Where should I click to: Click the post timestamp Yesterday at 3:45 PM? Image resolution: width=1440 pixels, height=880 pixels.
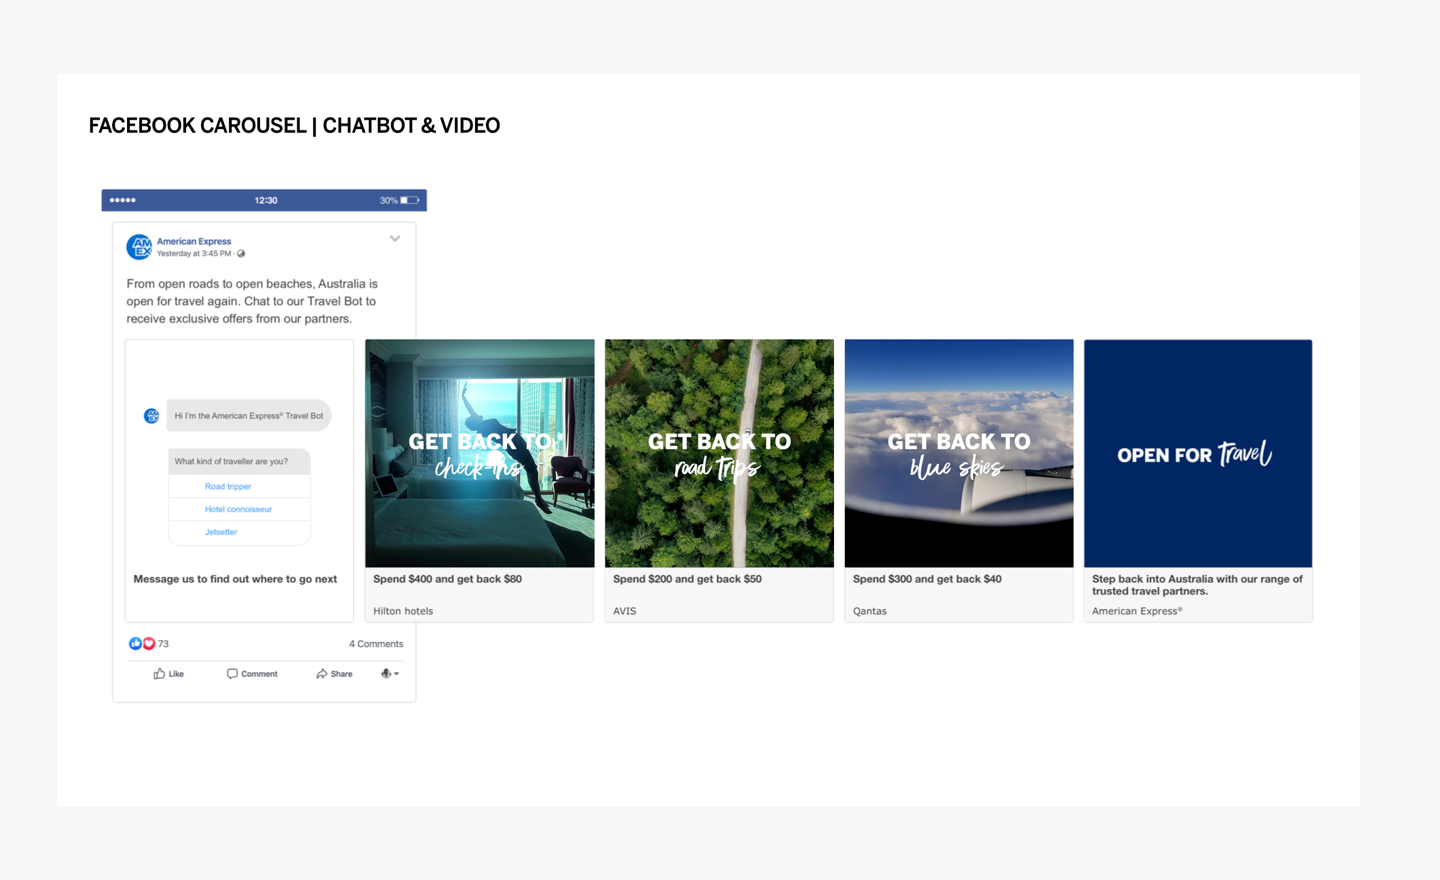click(x=194, y=254)
